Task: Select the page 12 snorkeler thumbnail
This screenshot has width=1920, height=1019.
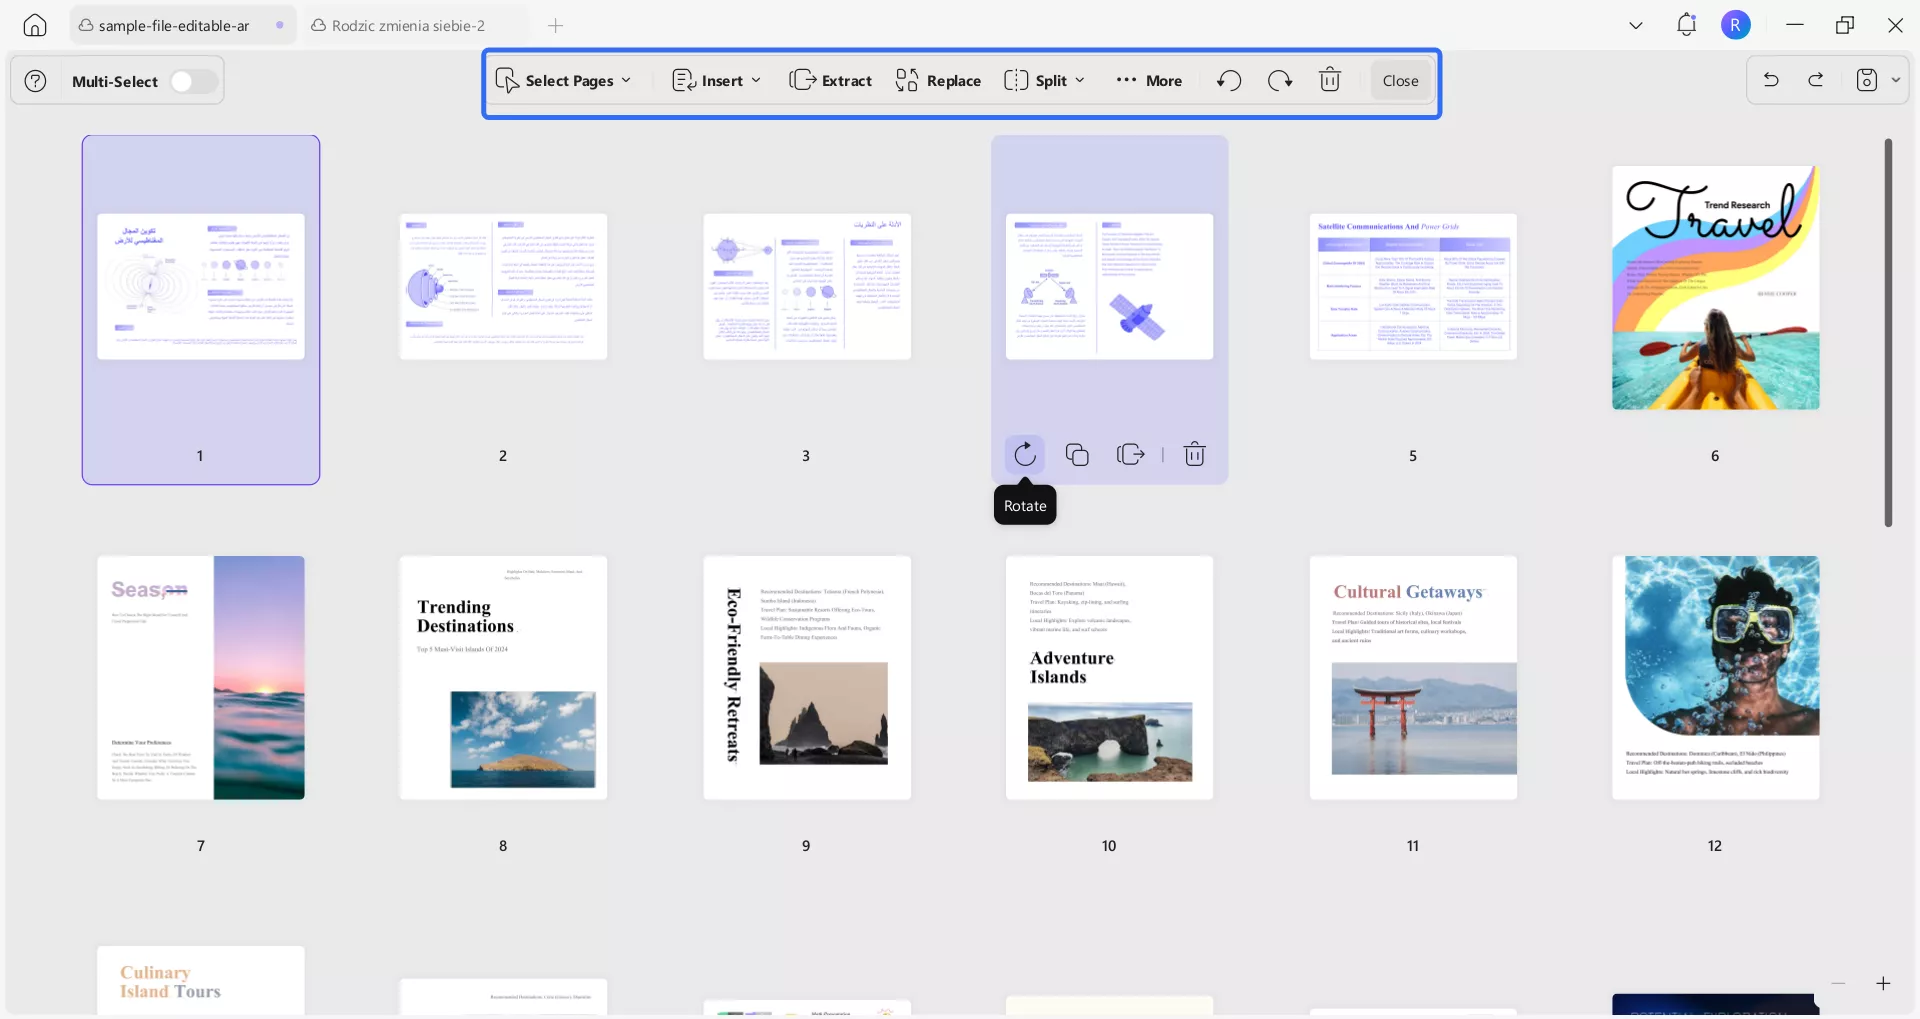Action: pos(1716,678)
